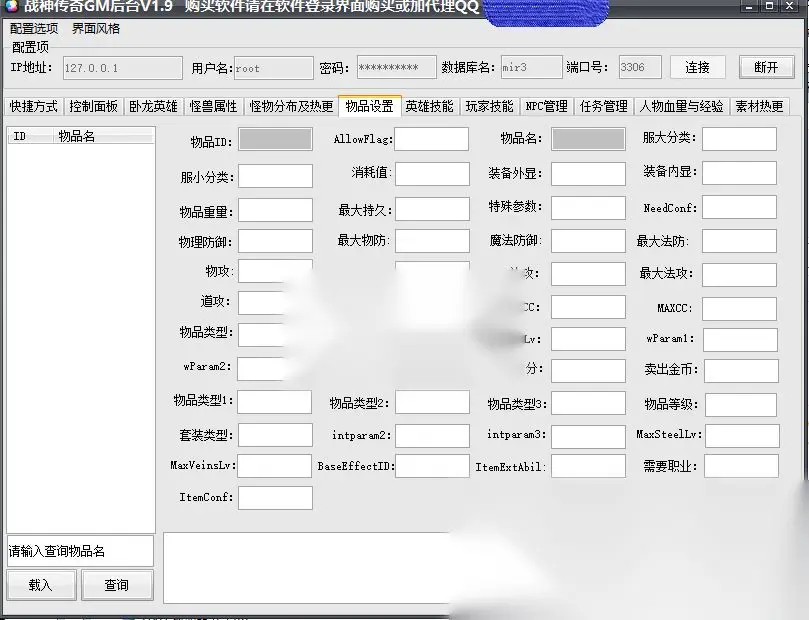Click the 物品重量 input field
Viewport: 809px width, 620px height.
pyautogui.click(x=276, y=210)
